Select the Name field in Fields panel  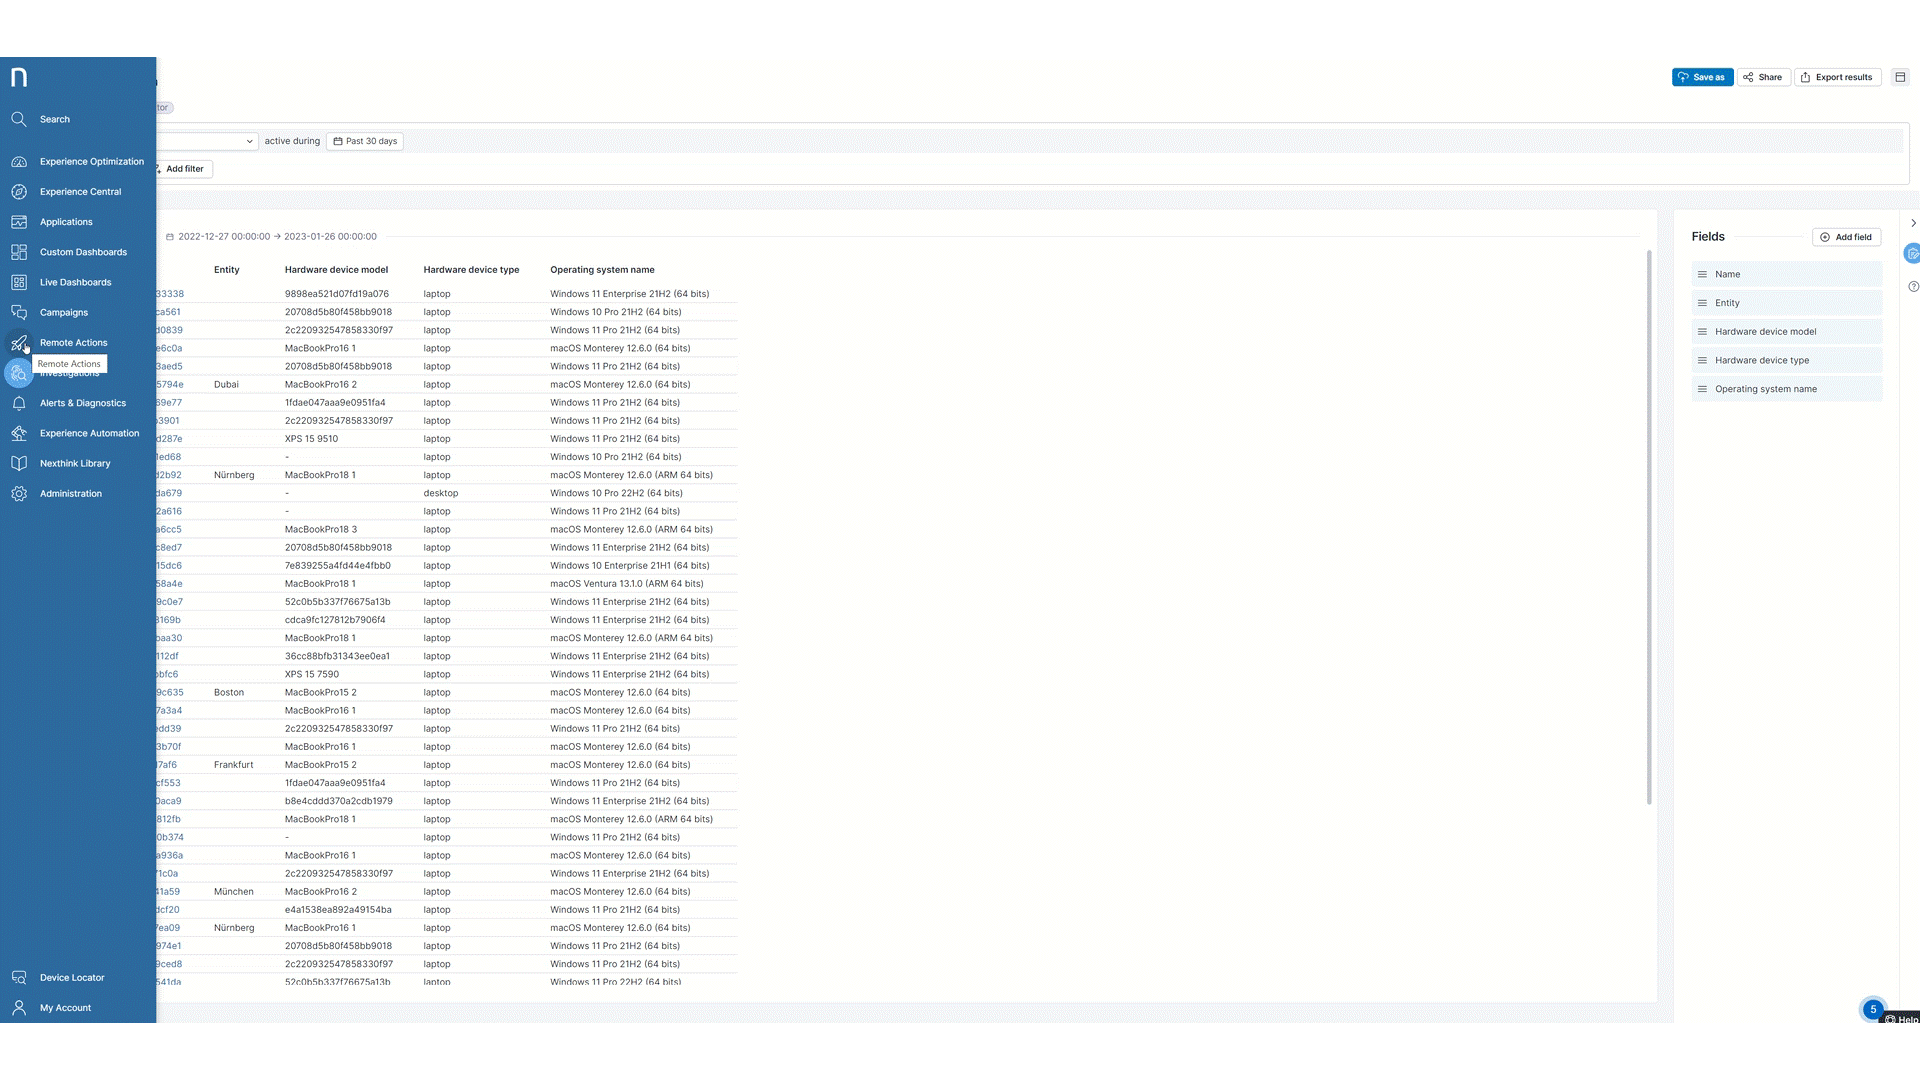click(1786, 274)
